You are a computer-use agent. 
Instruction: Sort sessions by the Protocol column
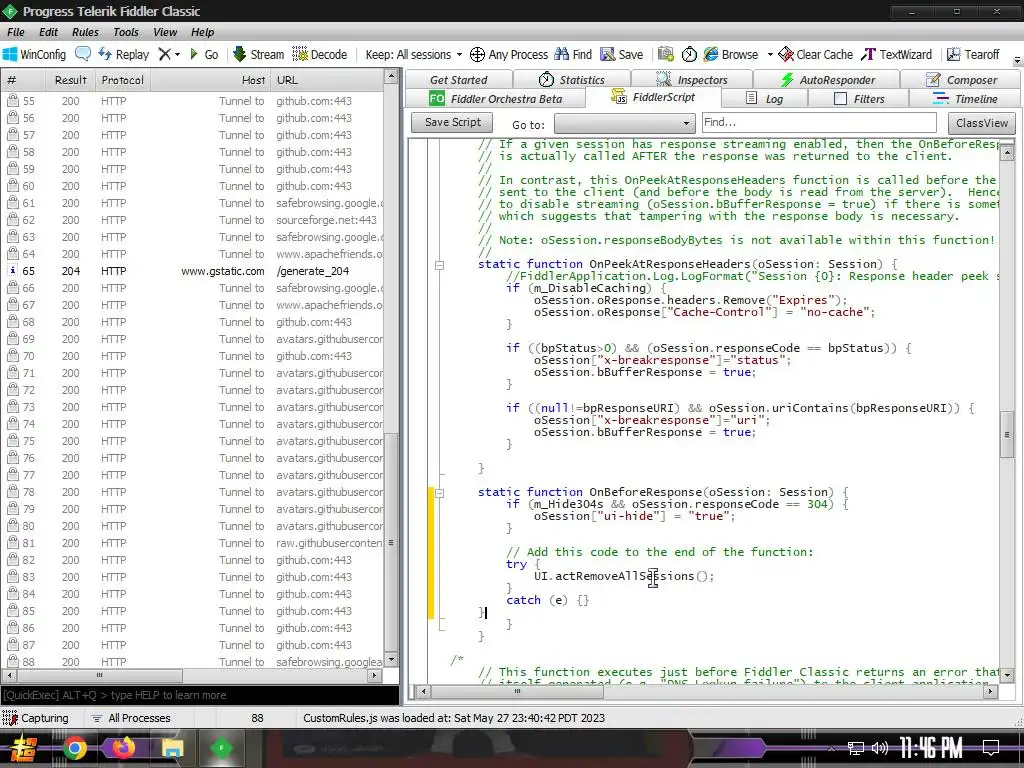122,80
